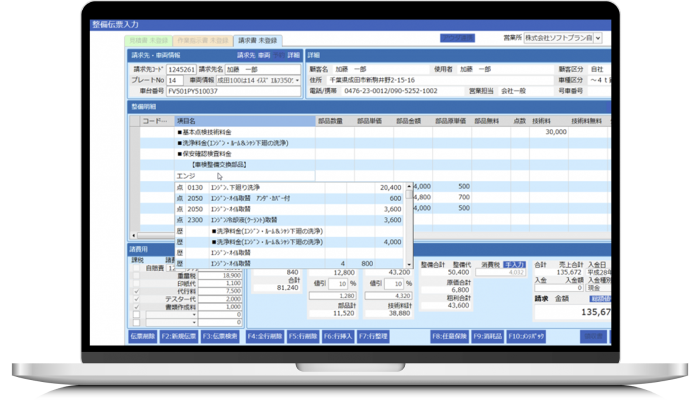Click F4:全行削除 button

265,336
